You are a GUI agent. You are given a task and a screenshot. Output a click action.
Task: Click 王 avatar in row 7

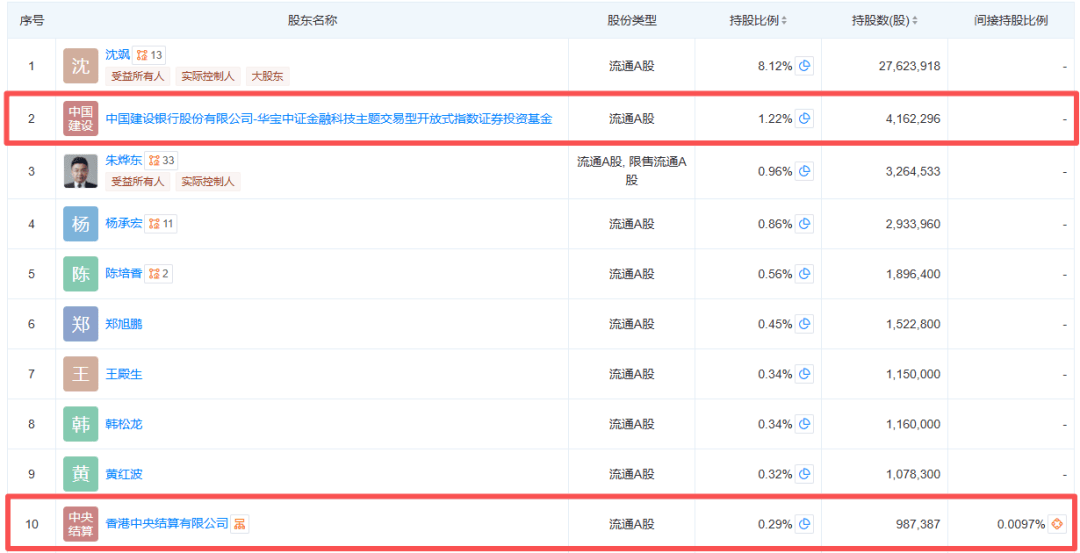coord(81,374)
